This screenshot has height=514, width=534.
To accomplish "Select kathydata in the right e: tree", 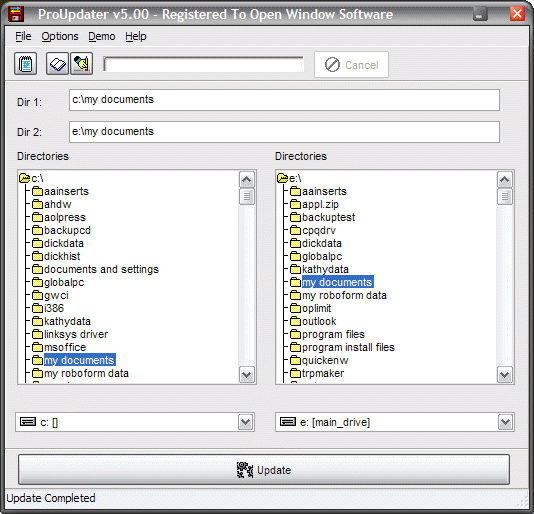I will (319, 269).
